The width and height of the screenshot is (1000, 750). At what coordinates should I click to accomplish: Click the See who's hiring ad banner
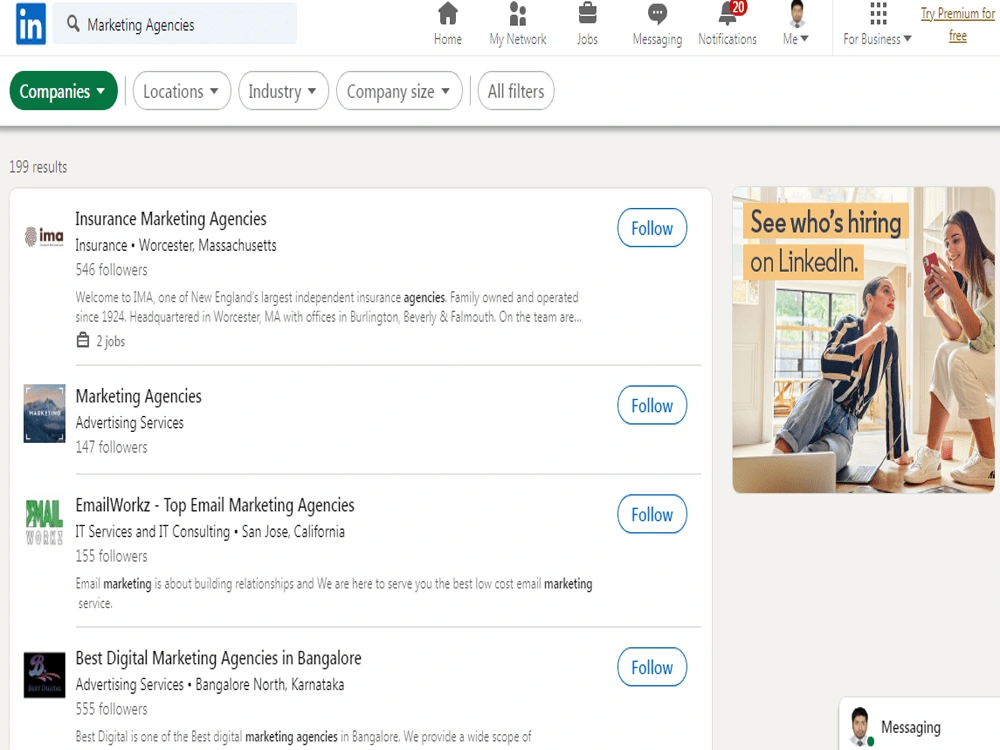click(864, 340)
